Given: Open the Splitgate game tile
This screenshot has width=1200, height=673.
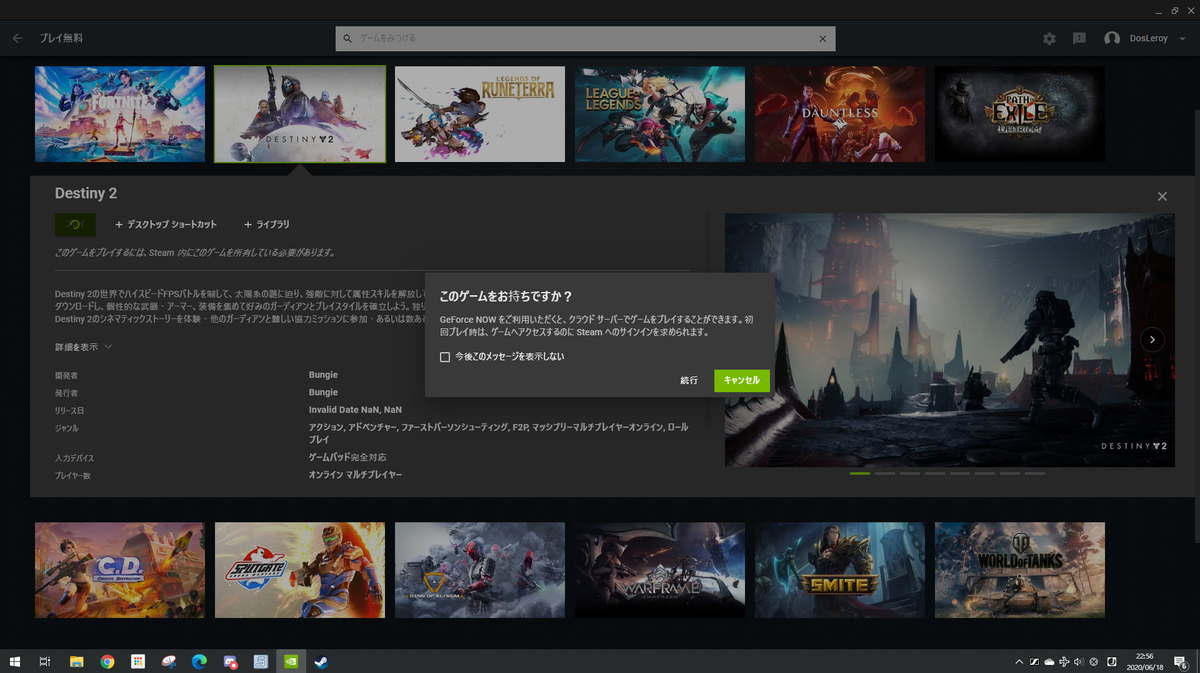Looking at the screenshot, I should click(x=300, y=570).
